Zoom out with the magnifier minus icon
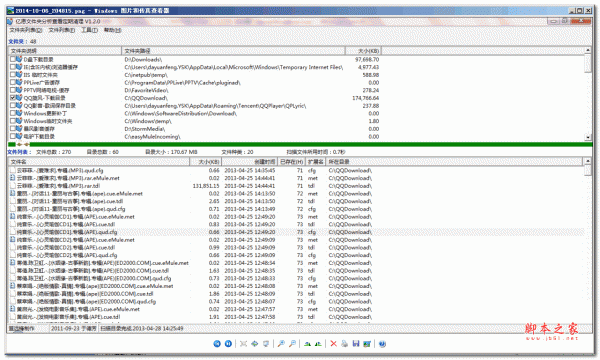The width and height of the screenshot is (600, 360). [x=292, y=344]
